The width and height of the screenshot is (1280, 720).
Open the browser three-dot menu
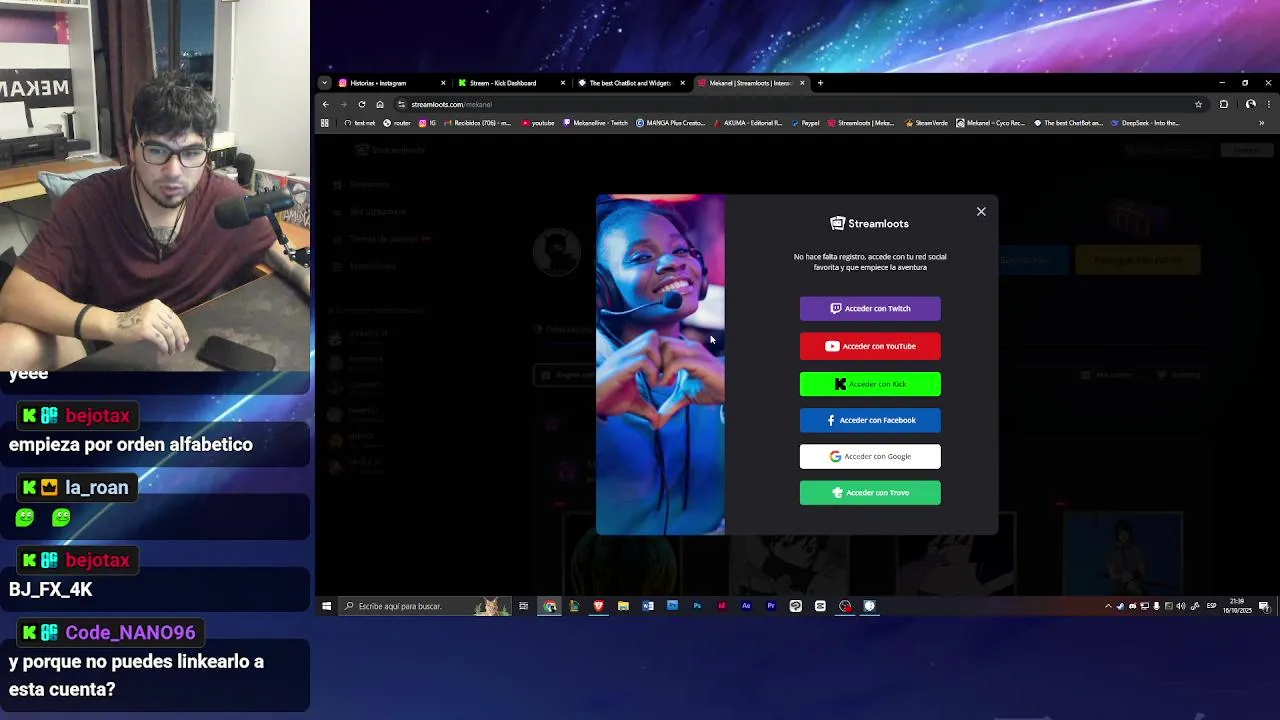tap(1269, 104)
